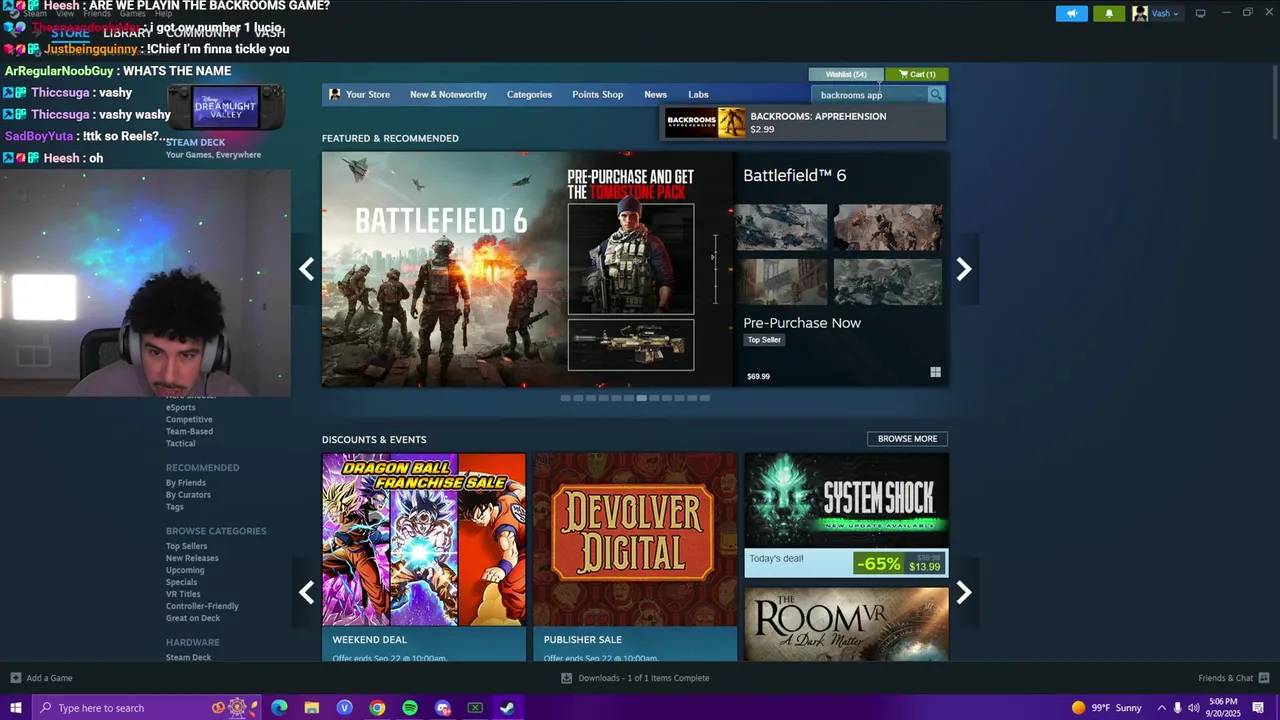Open the News store tab
The image size is (1280, 720).
point(655,95)
